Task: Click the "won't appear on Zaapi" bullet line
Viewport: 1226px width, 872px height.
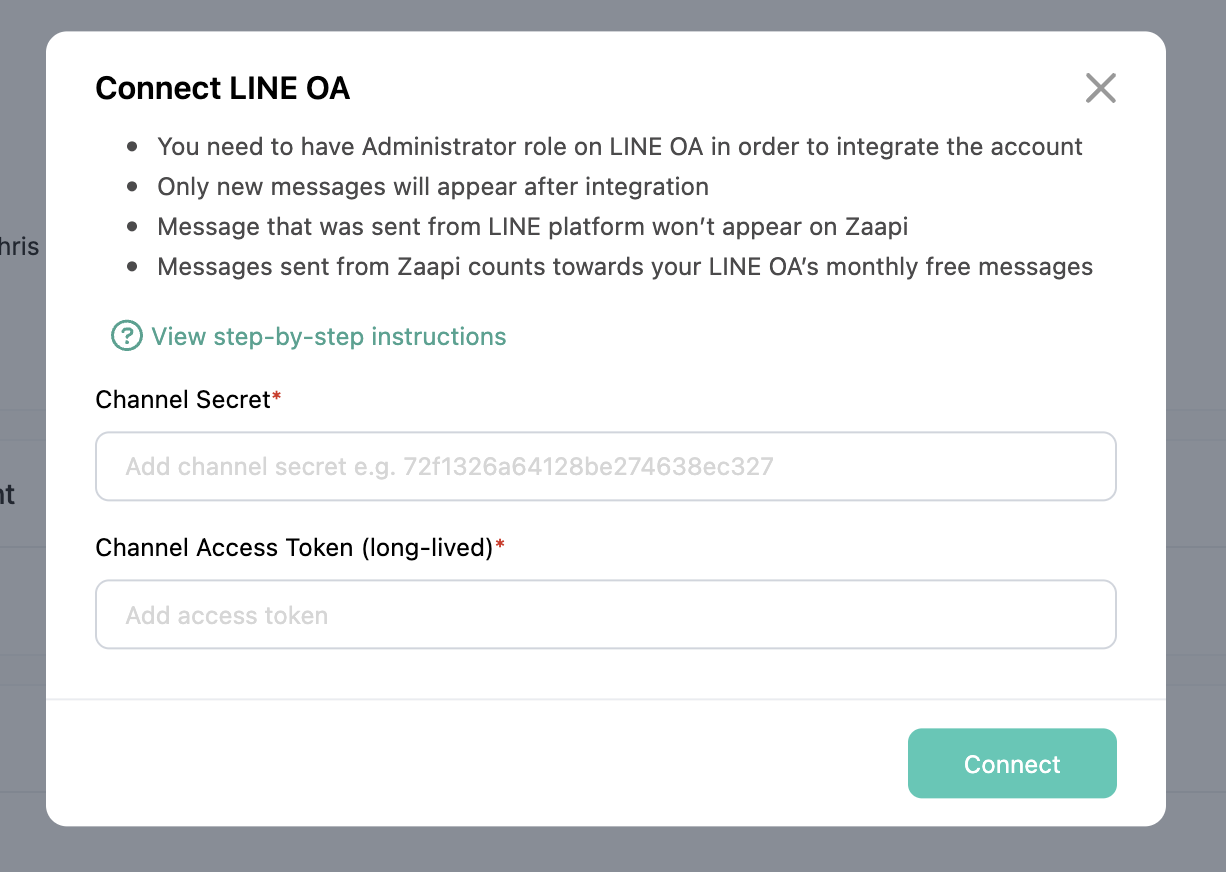Action: point(532,227)
